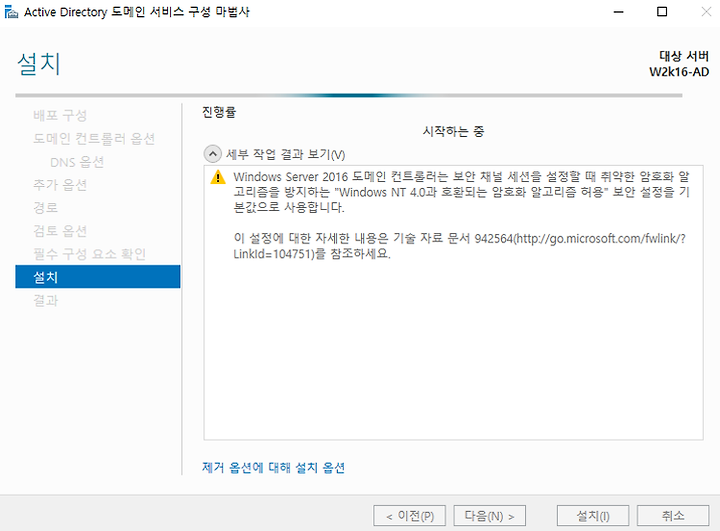Close the wizard window

[x=706, y=12]
